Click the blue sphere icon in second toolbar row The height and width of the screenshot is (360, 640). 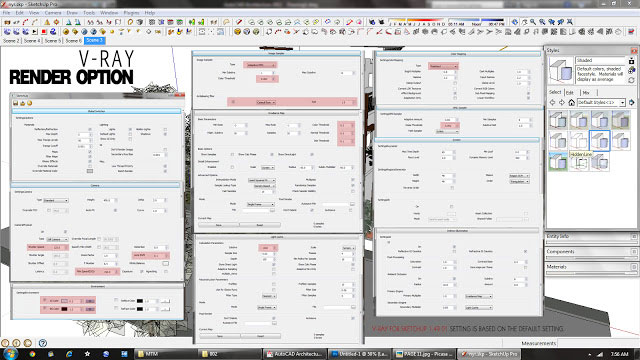tap(84, 31)
